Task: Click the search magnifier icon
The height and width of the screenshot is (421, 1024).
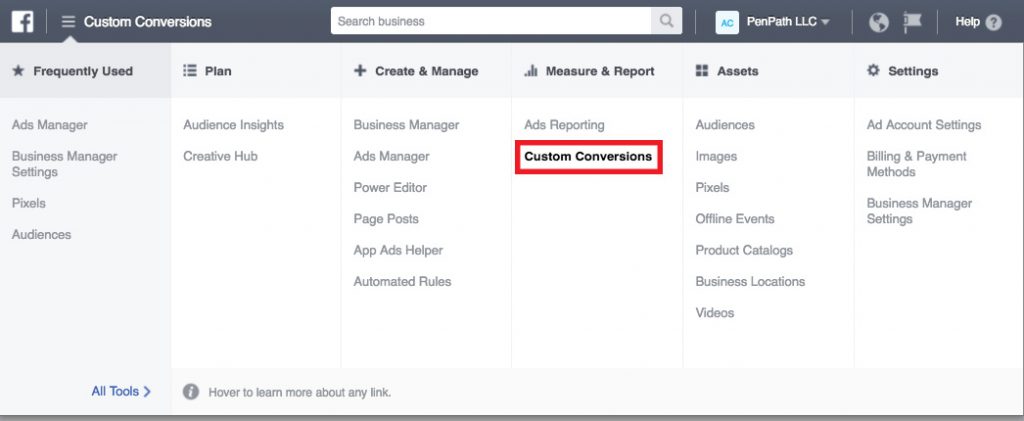Action: [x=666, y=21]
